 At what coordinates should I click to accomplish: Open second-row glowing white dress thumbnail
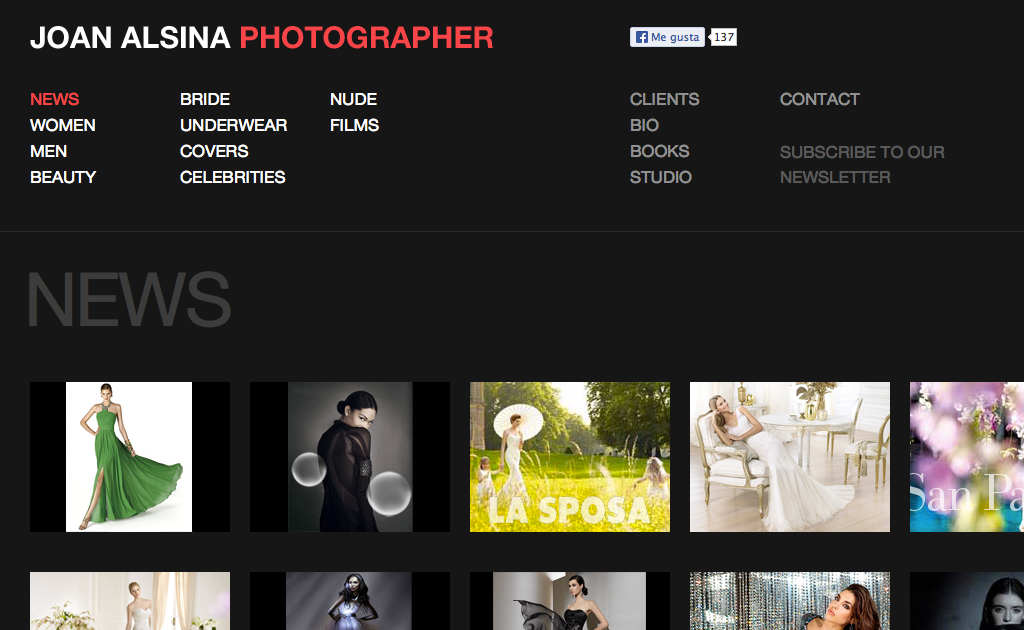point(350,601)
